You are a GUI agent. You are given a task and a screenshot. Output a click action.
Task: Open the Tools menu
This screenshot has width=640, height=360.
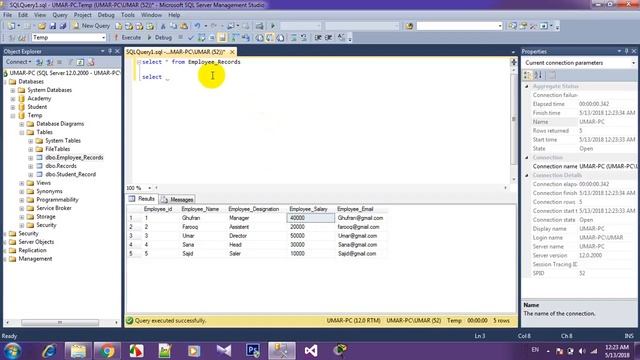pos(128,15)
